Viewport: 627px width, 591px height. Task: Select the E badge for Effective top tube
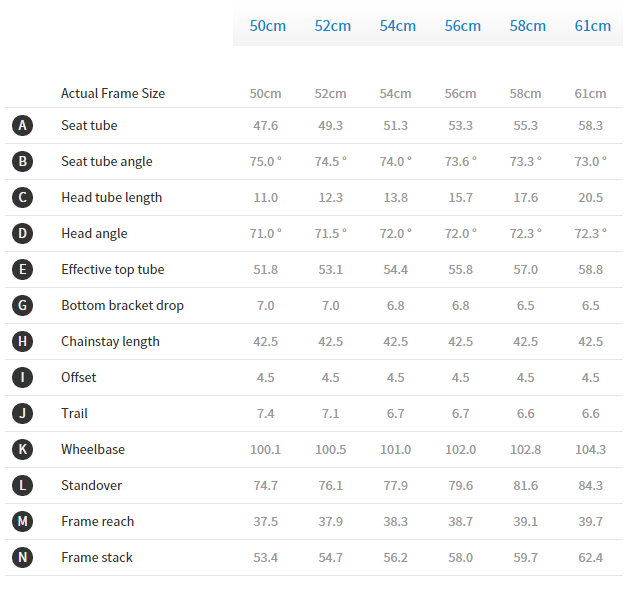[x=23, y=270]
